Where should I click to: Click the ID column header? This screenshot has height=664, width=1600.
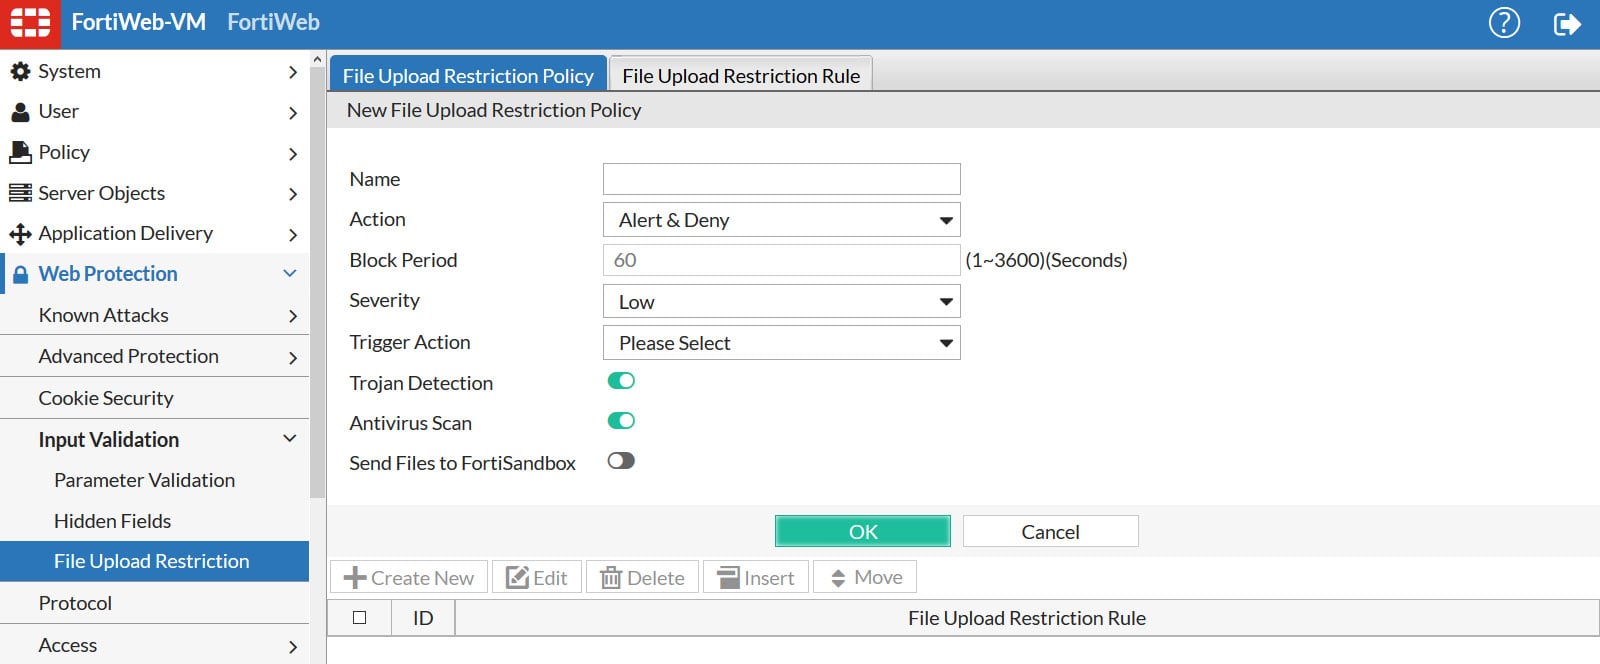tap(423, 618)
